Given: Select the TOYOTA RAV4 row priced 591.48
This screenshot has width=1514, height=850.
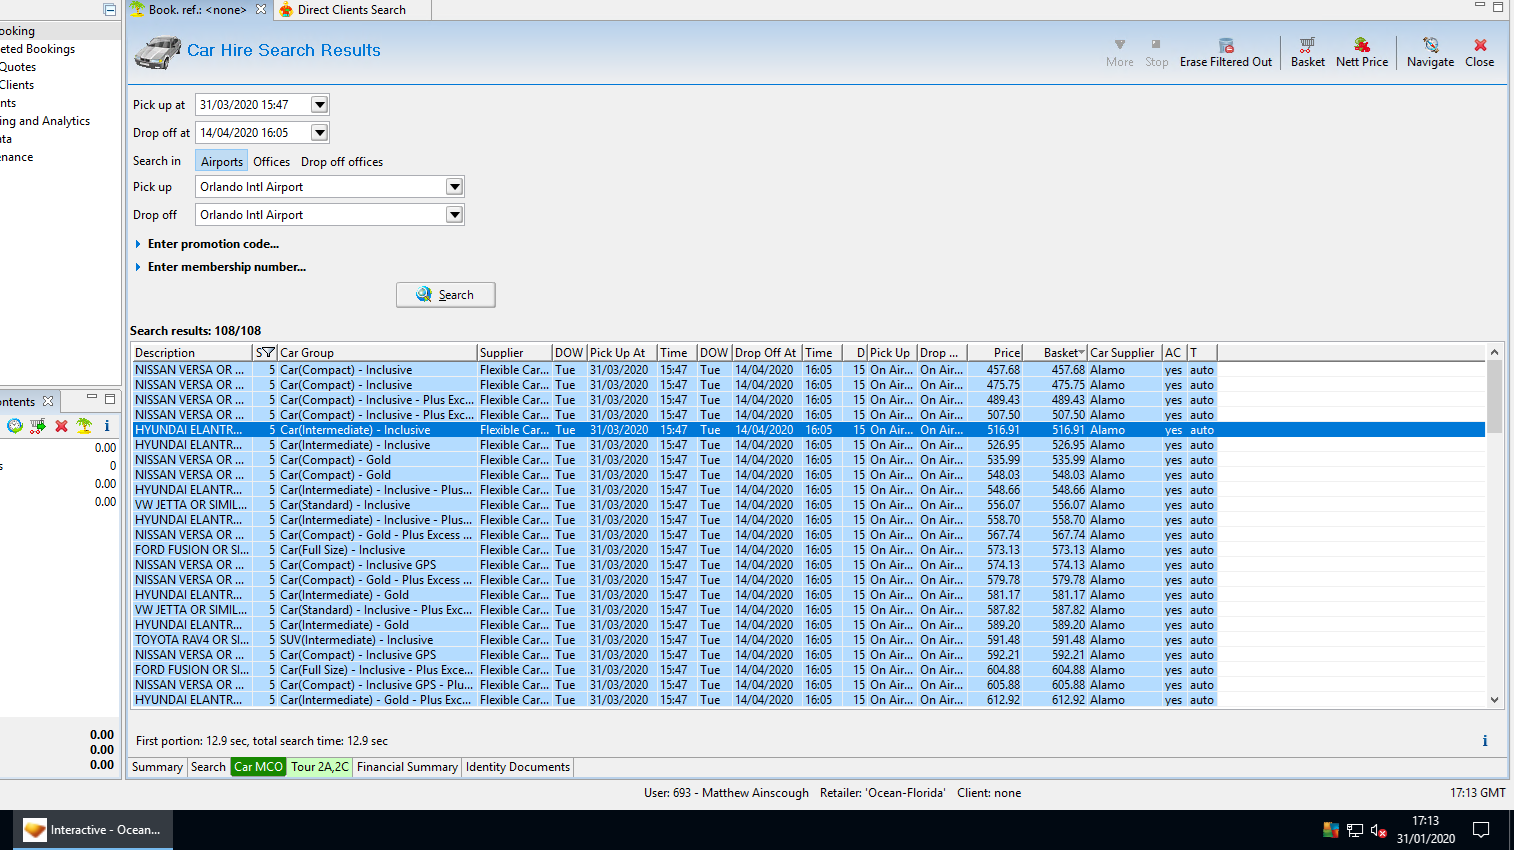Looking at the screenshot, I should click(x=808, y=640).
